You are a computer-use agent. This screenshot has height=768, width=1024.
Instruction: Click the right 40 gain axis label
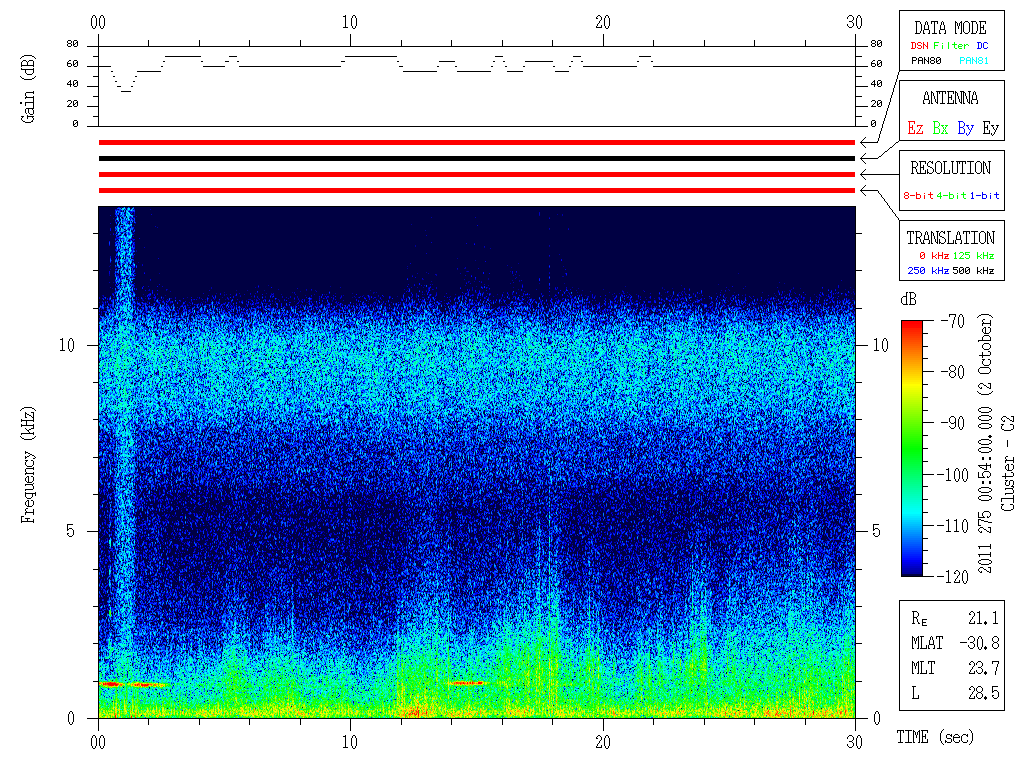coord(876,84)
